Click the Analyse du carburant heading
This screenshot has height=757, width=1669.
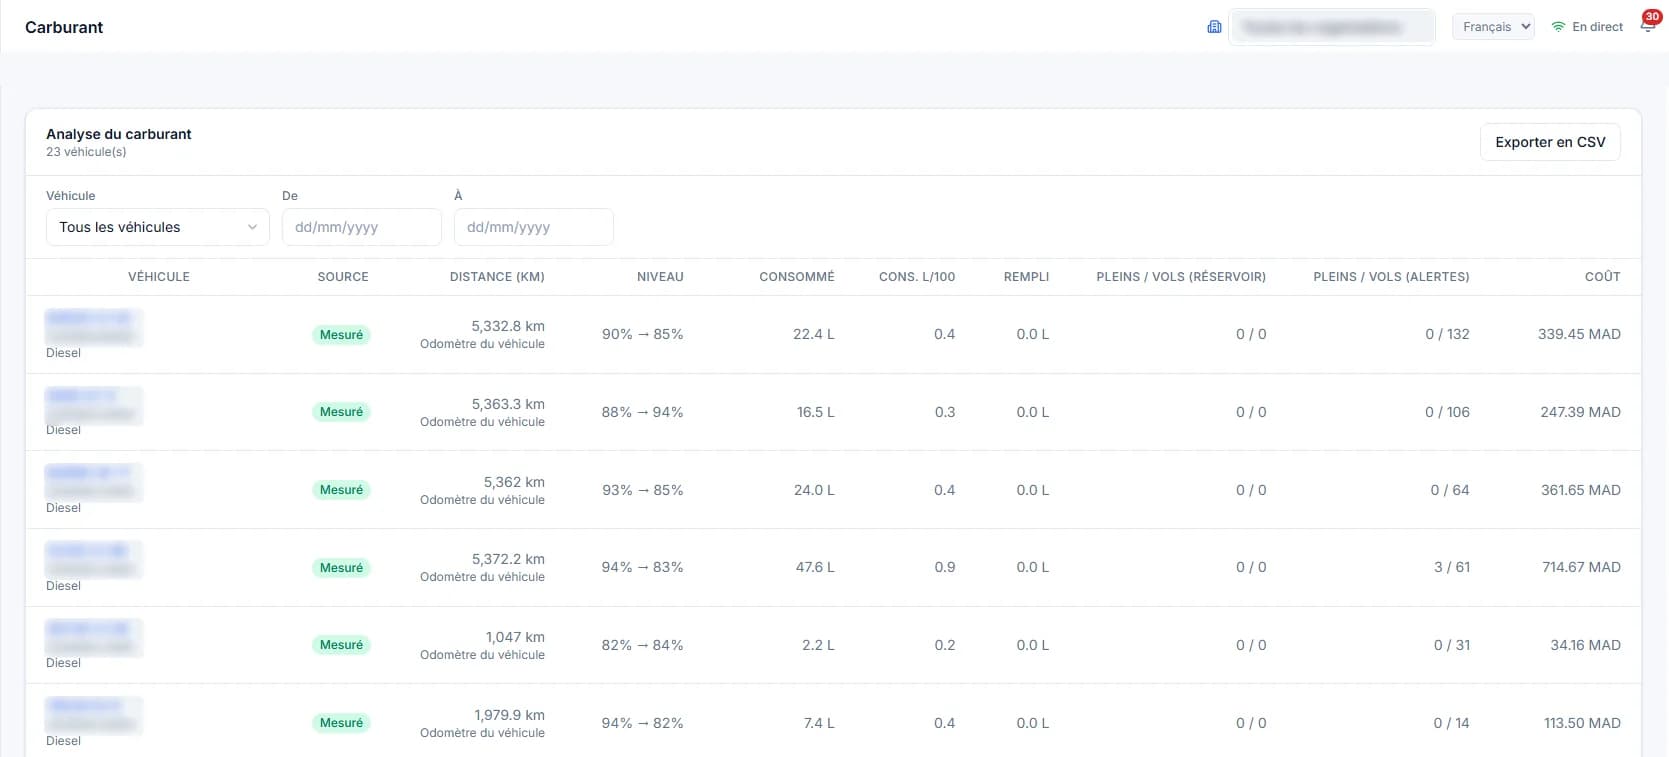(x=119, y=134)
